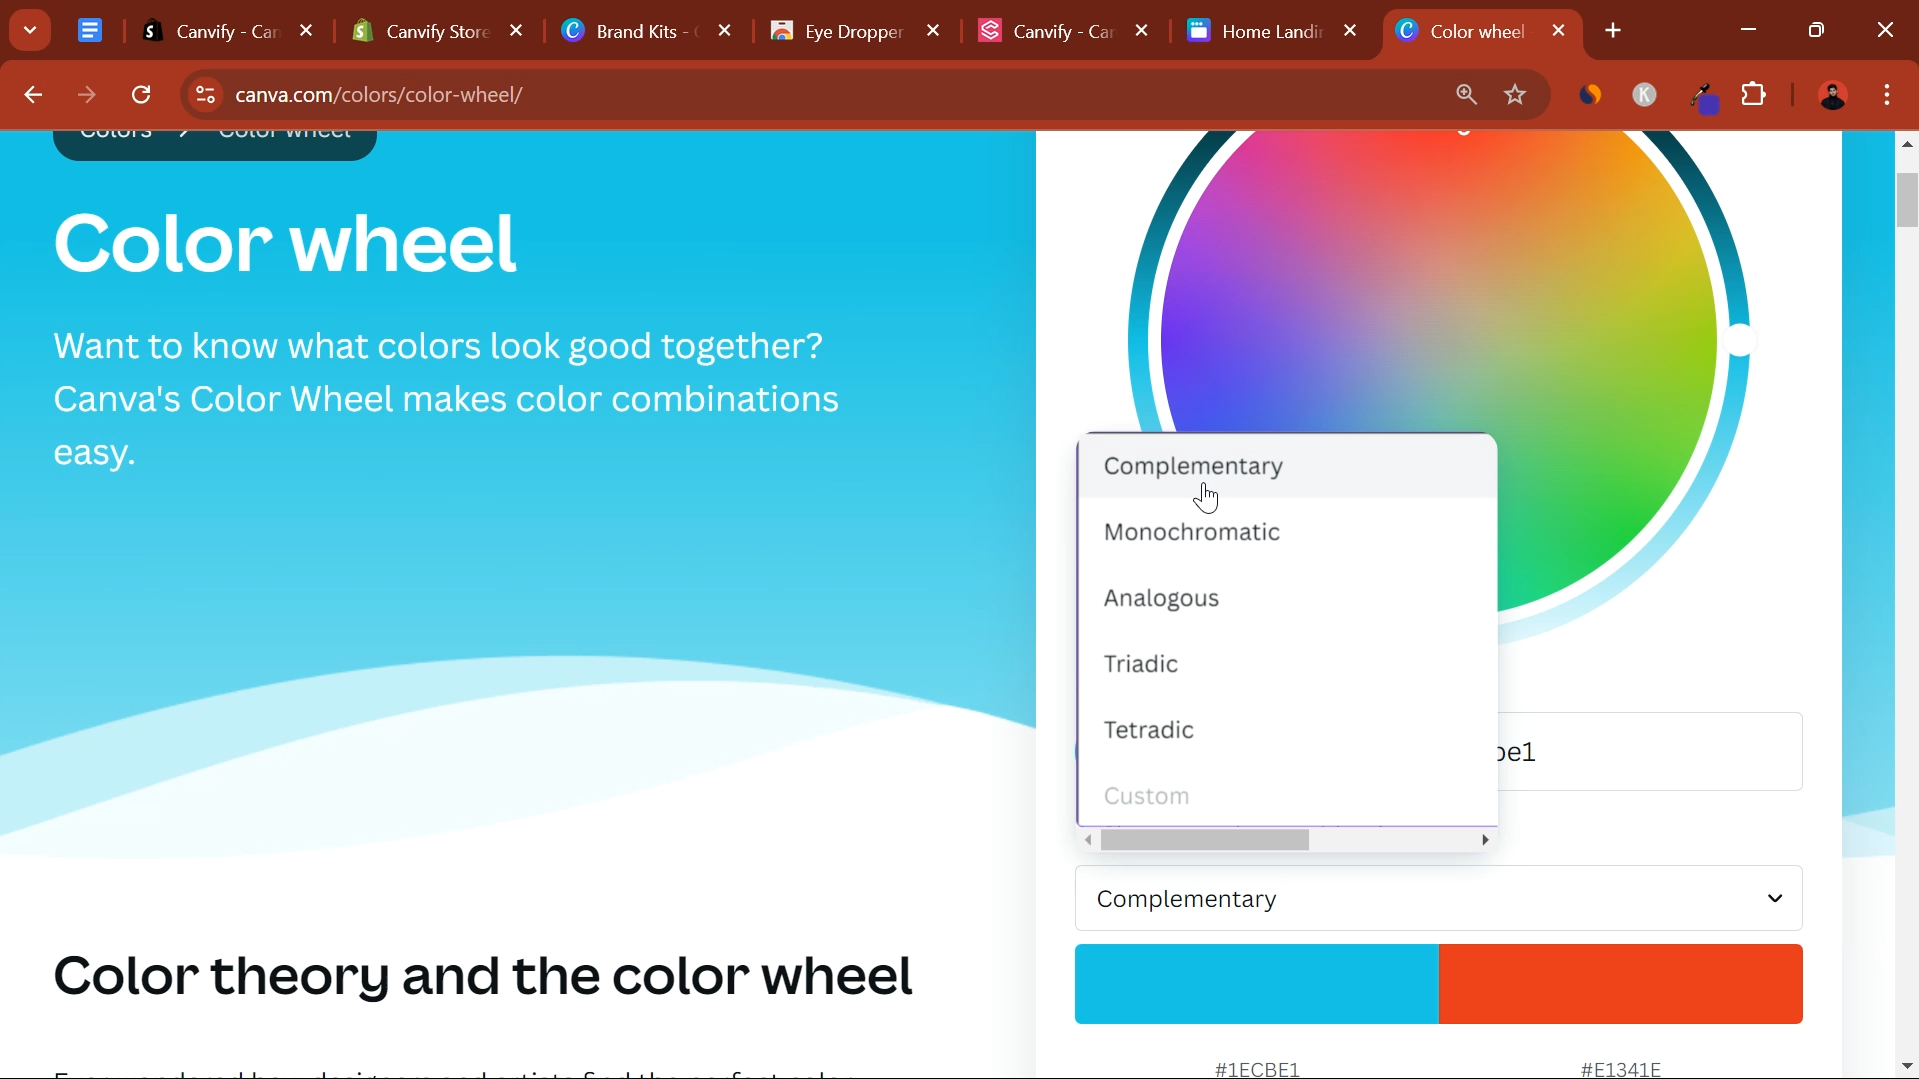
Task: Close the Brand Kits tab
Action: pos(726,31)
